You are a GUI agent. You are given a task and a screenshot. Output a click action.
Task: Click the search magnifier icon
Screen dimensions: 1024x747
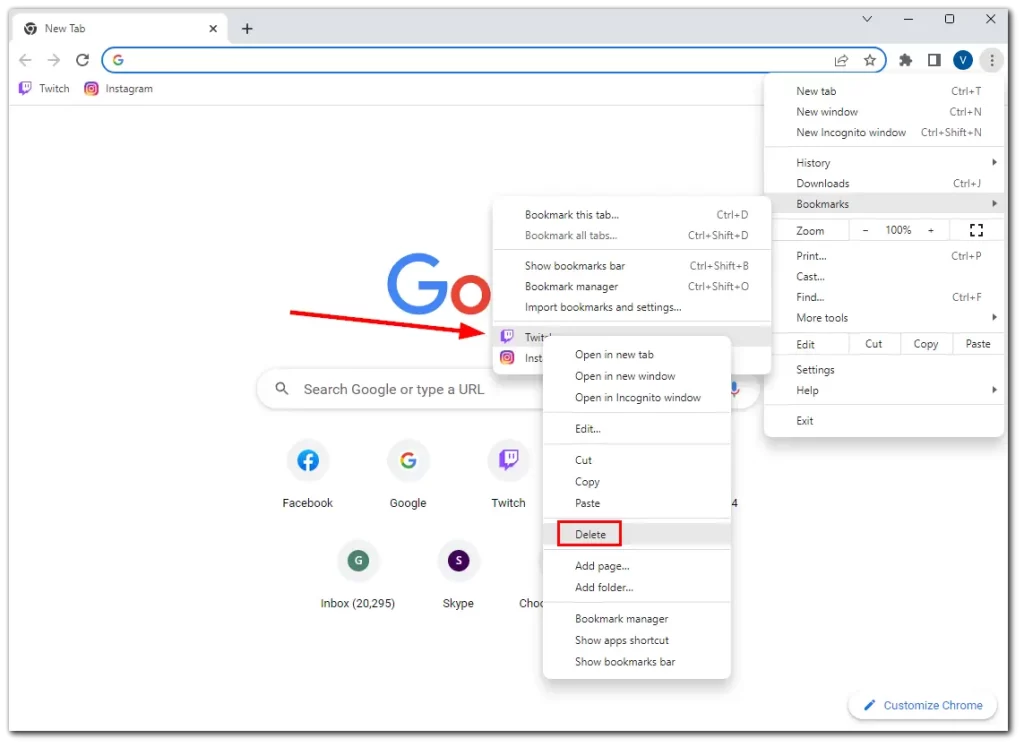click(x=281, y=389)
